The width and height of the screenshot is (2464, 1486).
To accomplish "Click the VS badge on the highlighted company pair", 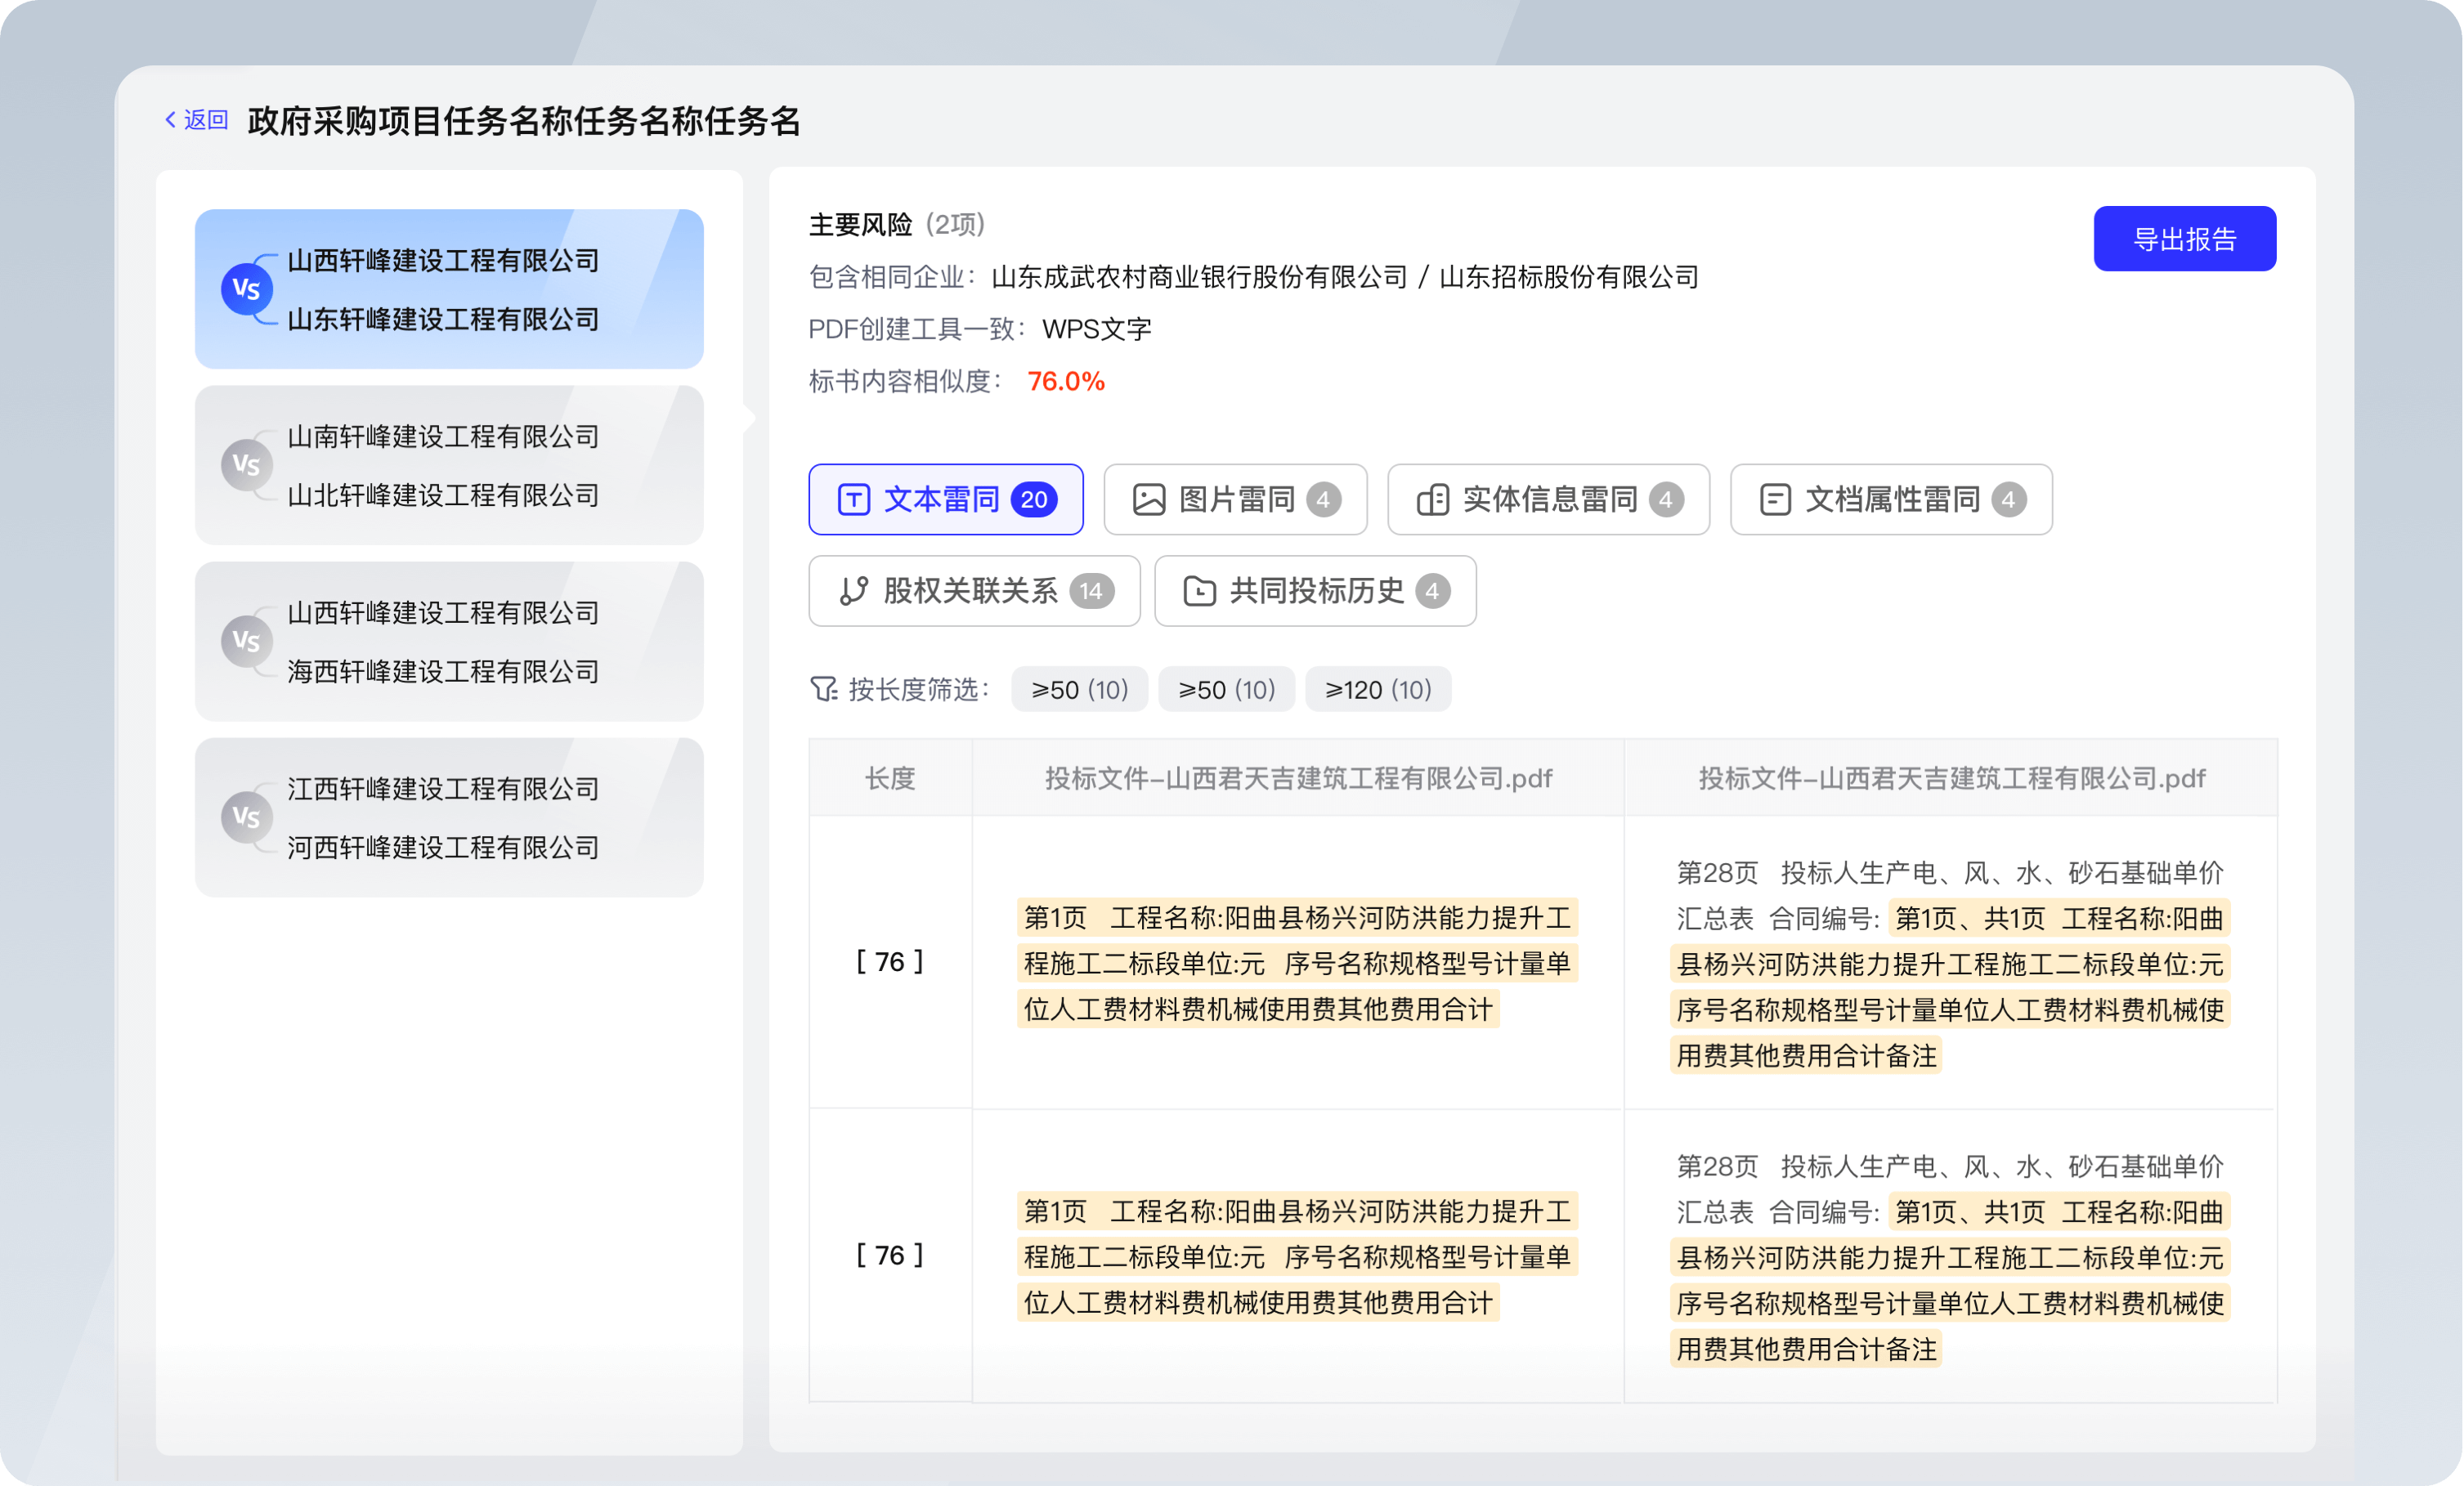I will (246, 289).
